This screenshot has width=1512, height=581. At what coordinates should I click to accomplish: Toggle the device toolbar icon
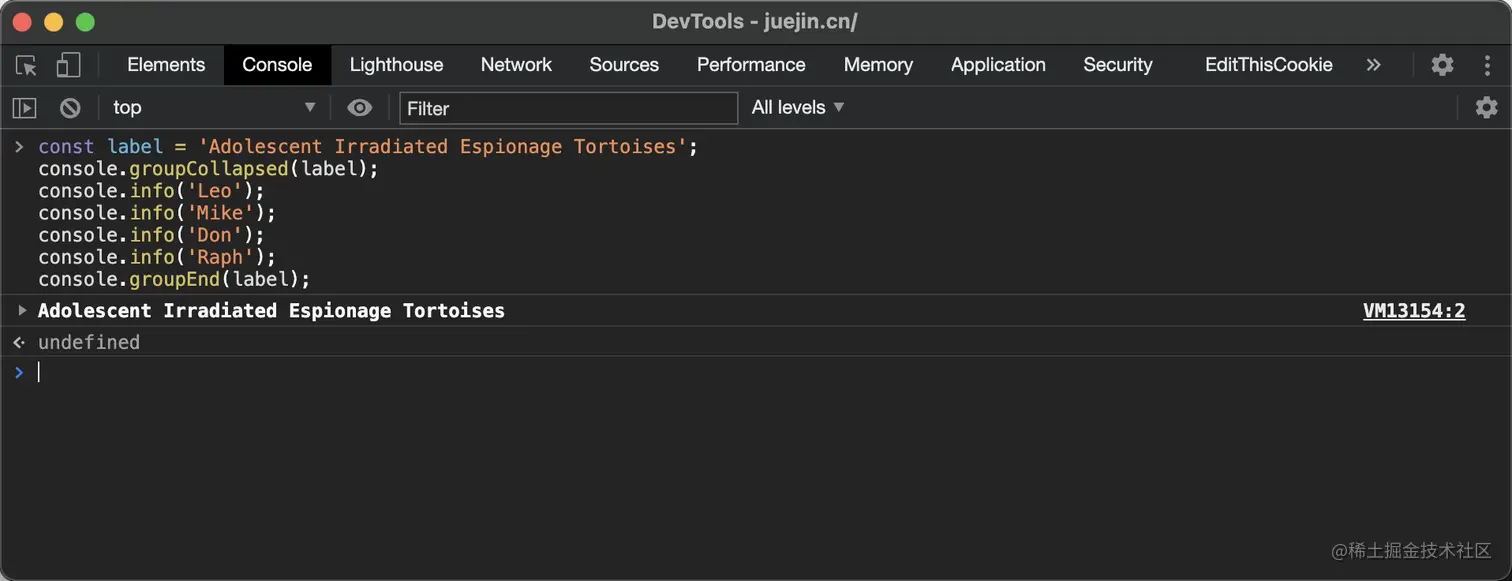(68, 65)
